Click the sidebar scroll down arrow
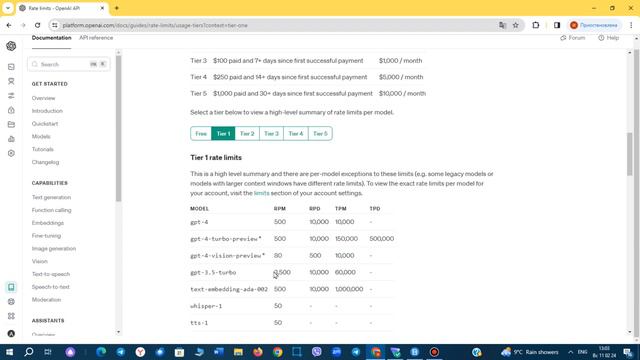 118,332
